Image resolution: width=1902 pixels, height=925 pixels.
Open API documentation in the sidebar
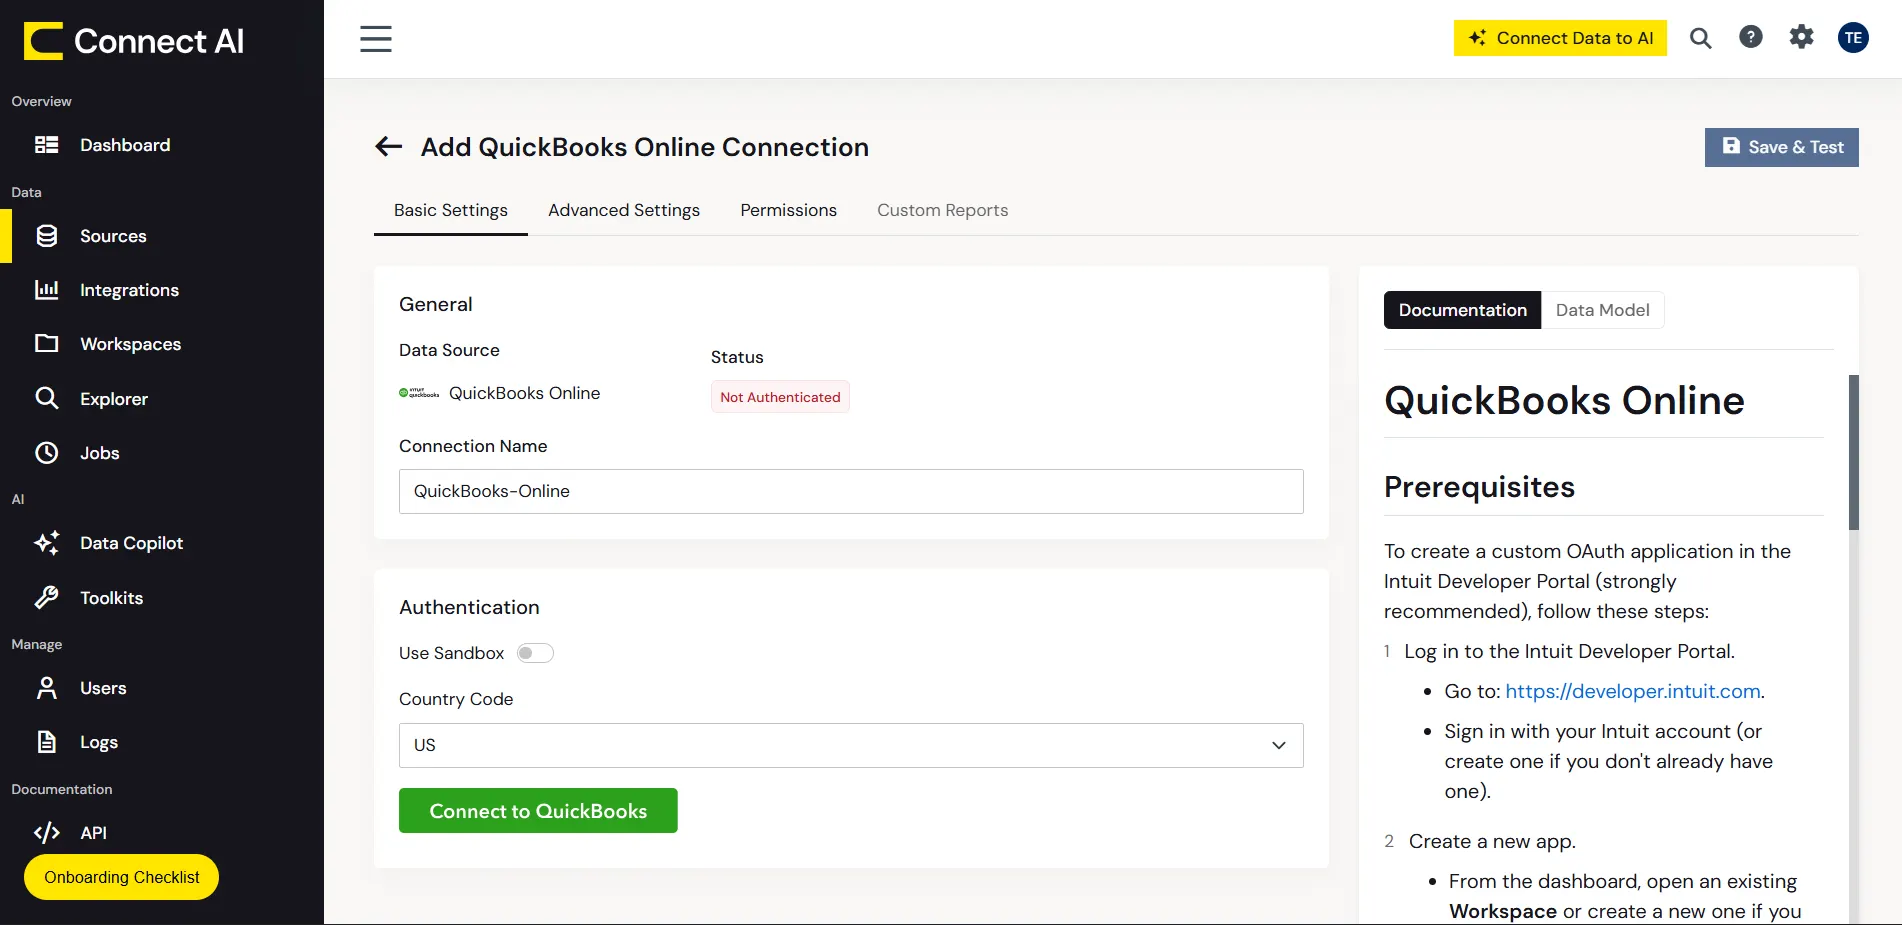pos(162,833)
